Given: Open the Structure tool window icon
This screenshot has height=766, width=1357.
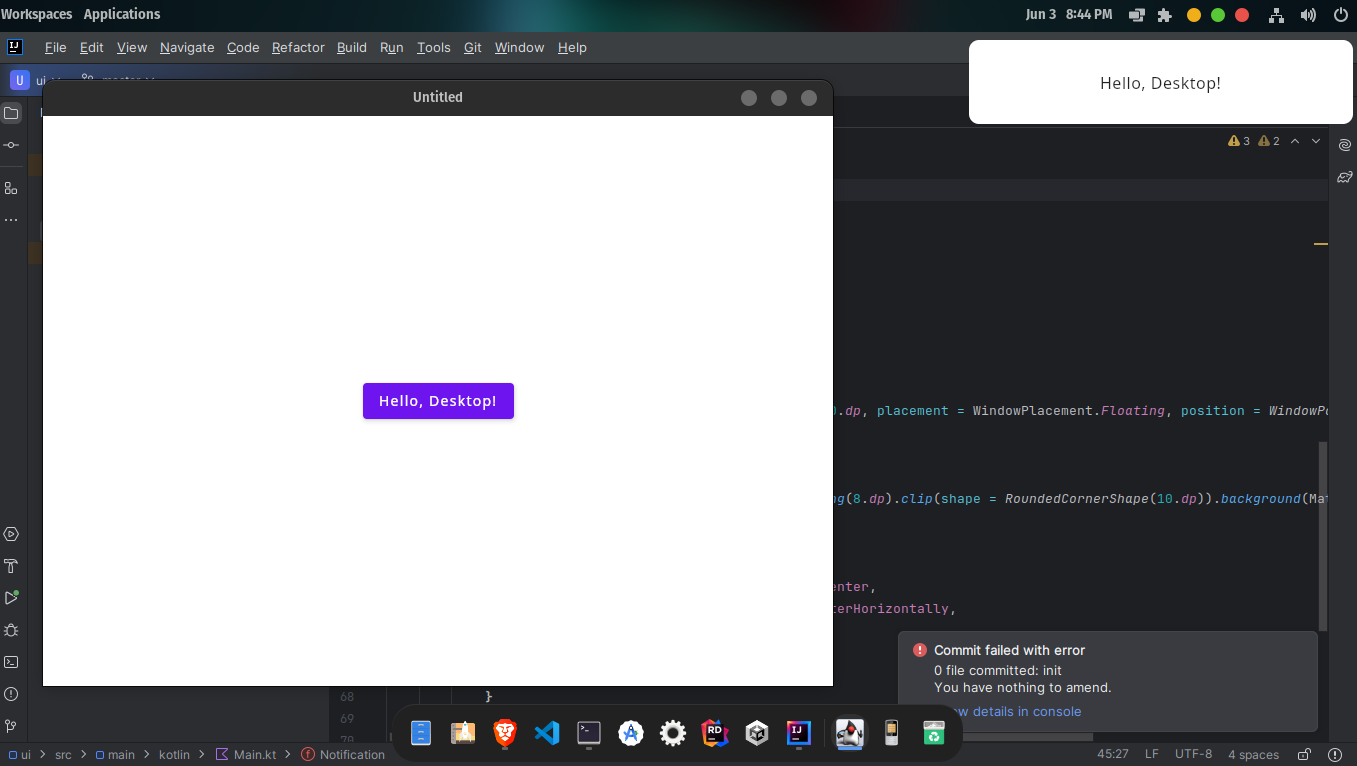Looking at the screenshot, I should coord(11,188).
